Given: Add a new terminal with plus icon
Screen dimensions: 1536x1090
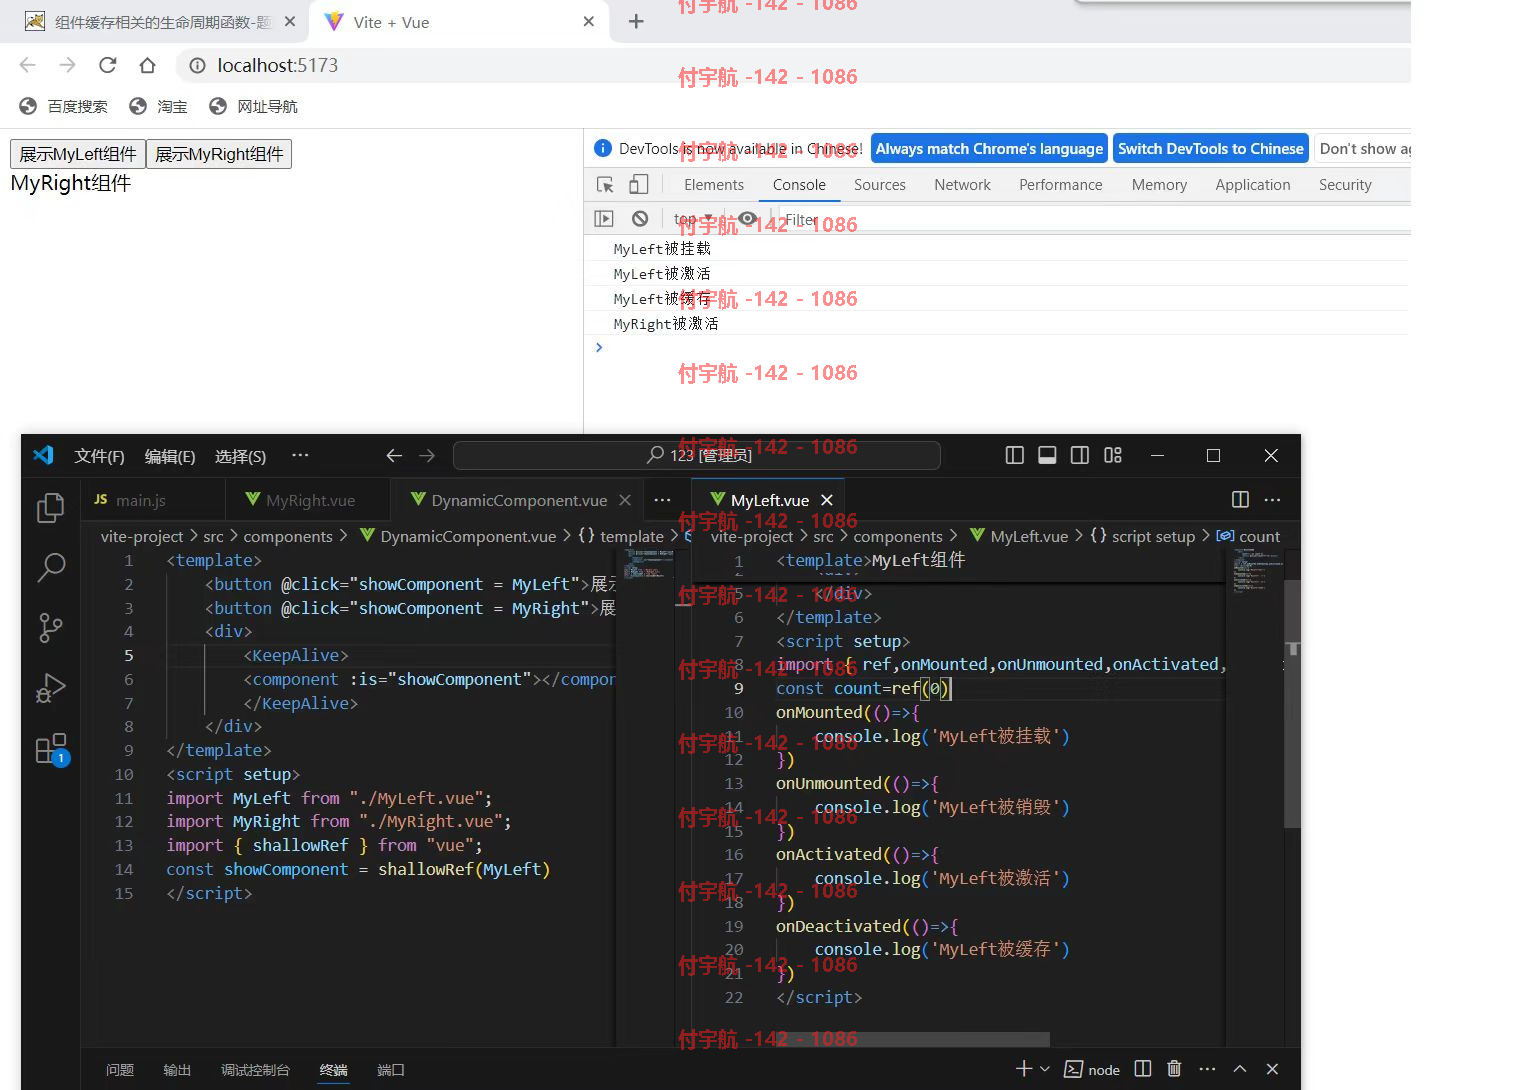Looking at the screenshot, I should (1024, 1069).
